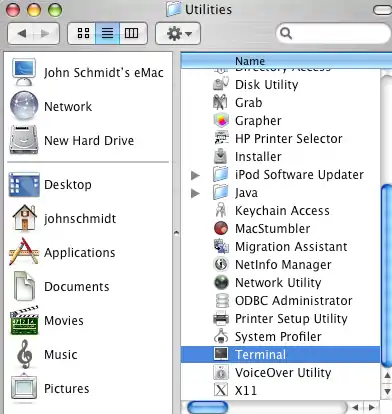Open the Pictures sidebar icon
The height and width of the screenshot is (414, 392).
point(24,388)
